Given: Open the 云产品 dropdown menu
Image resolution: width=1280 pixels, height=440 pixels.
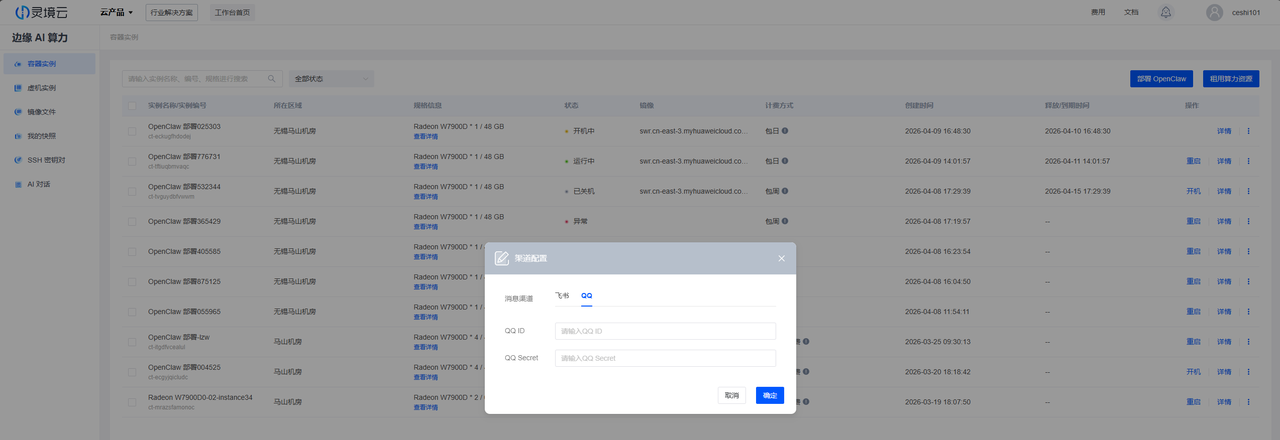Looking at the screenshot, I should (117, 12).
